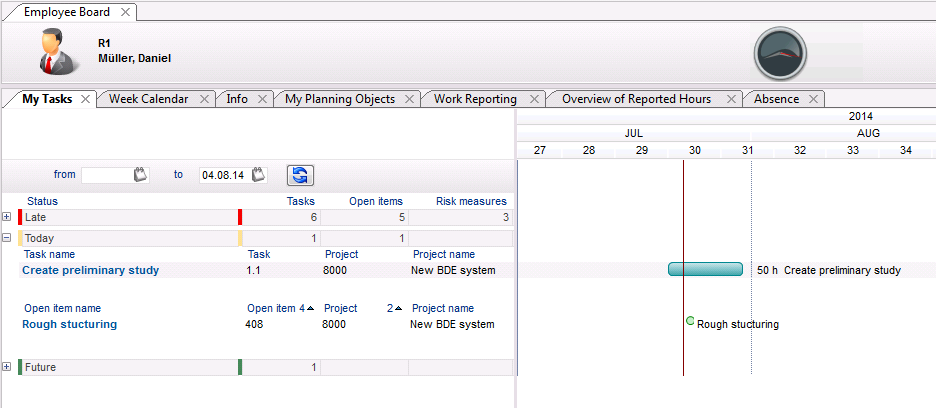Open the Create preliminary study task link

(x=90, y=270)
